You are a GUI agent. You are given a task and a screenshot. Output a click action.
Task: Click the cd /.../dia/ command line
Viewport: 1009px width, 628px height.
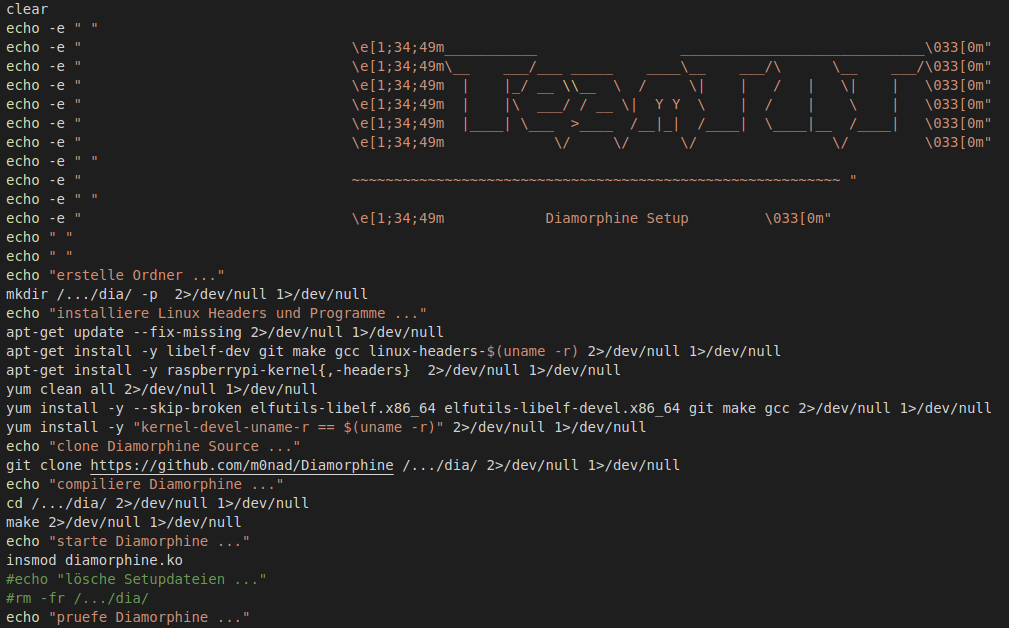coord(158,503)
